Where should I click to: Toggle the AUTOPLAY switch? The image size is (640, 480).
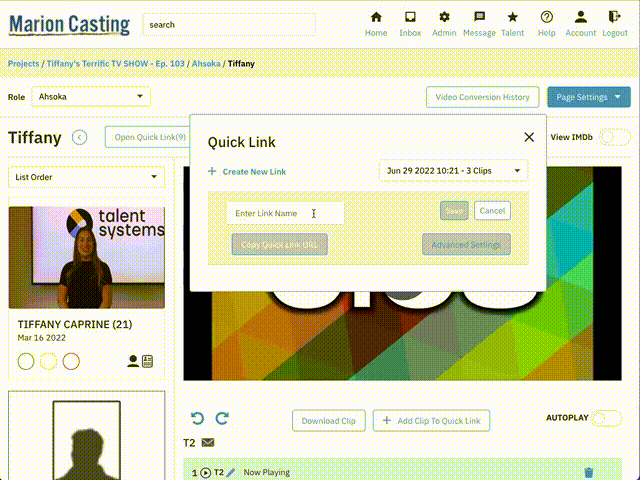pos(607,418)
